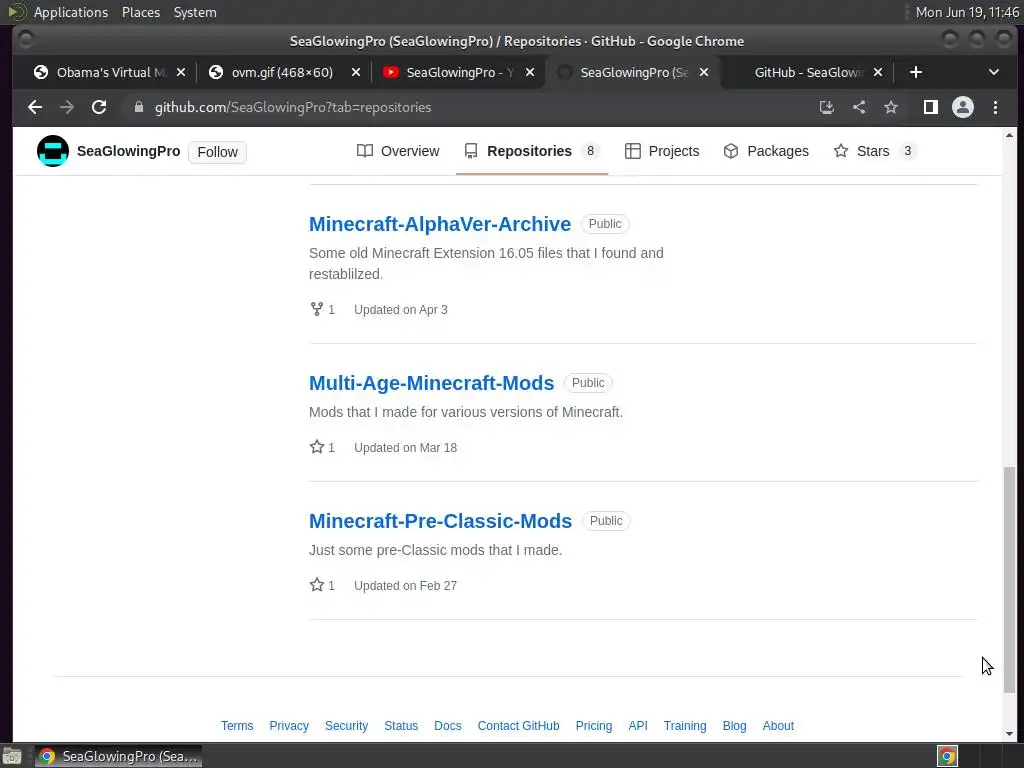The image size is (1024, 768).
Task: Open Minecraft-Pre-Classic-Mods repository
Action: tap(440, 521)
